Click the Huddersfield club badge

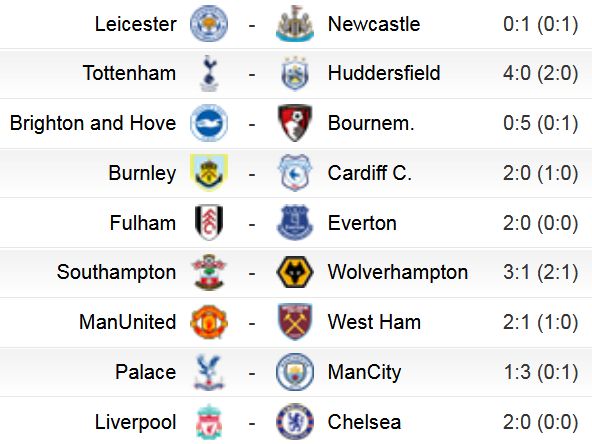[x=295, y=73]
